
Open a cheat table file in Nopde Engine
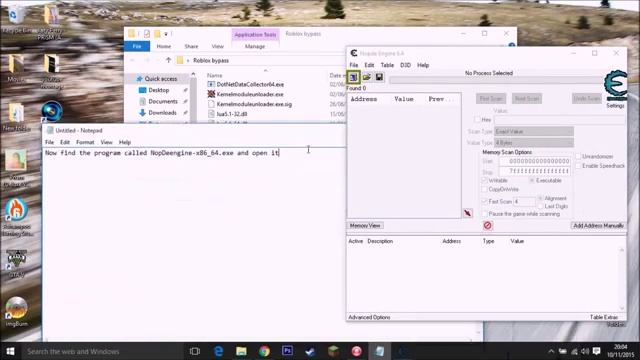[x=367, y=77]
